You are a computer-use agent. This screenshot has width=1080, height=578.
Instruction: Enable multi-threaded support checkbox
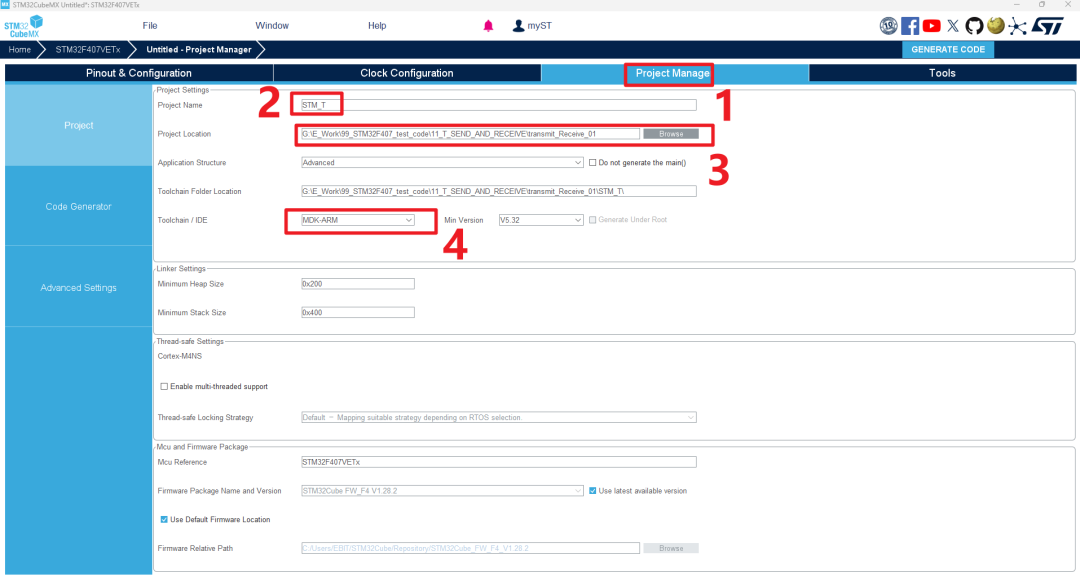click(x=164, y=386)
